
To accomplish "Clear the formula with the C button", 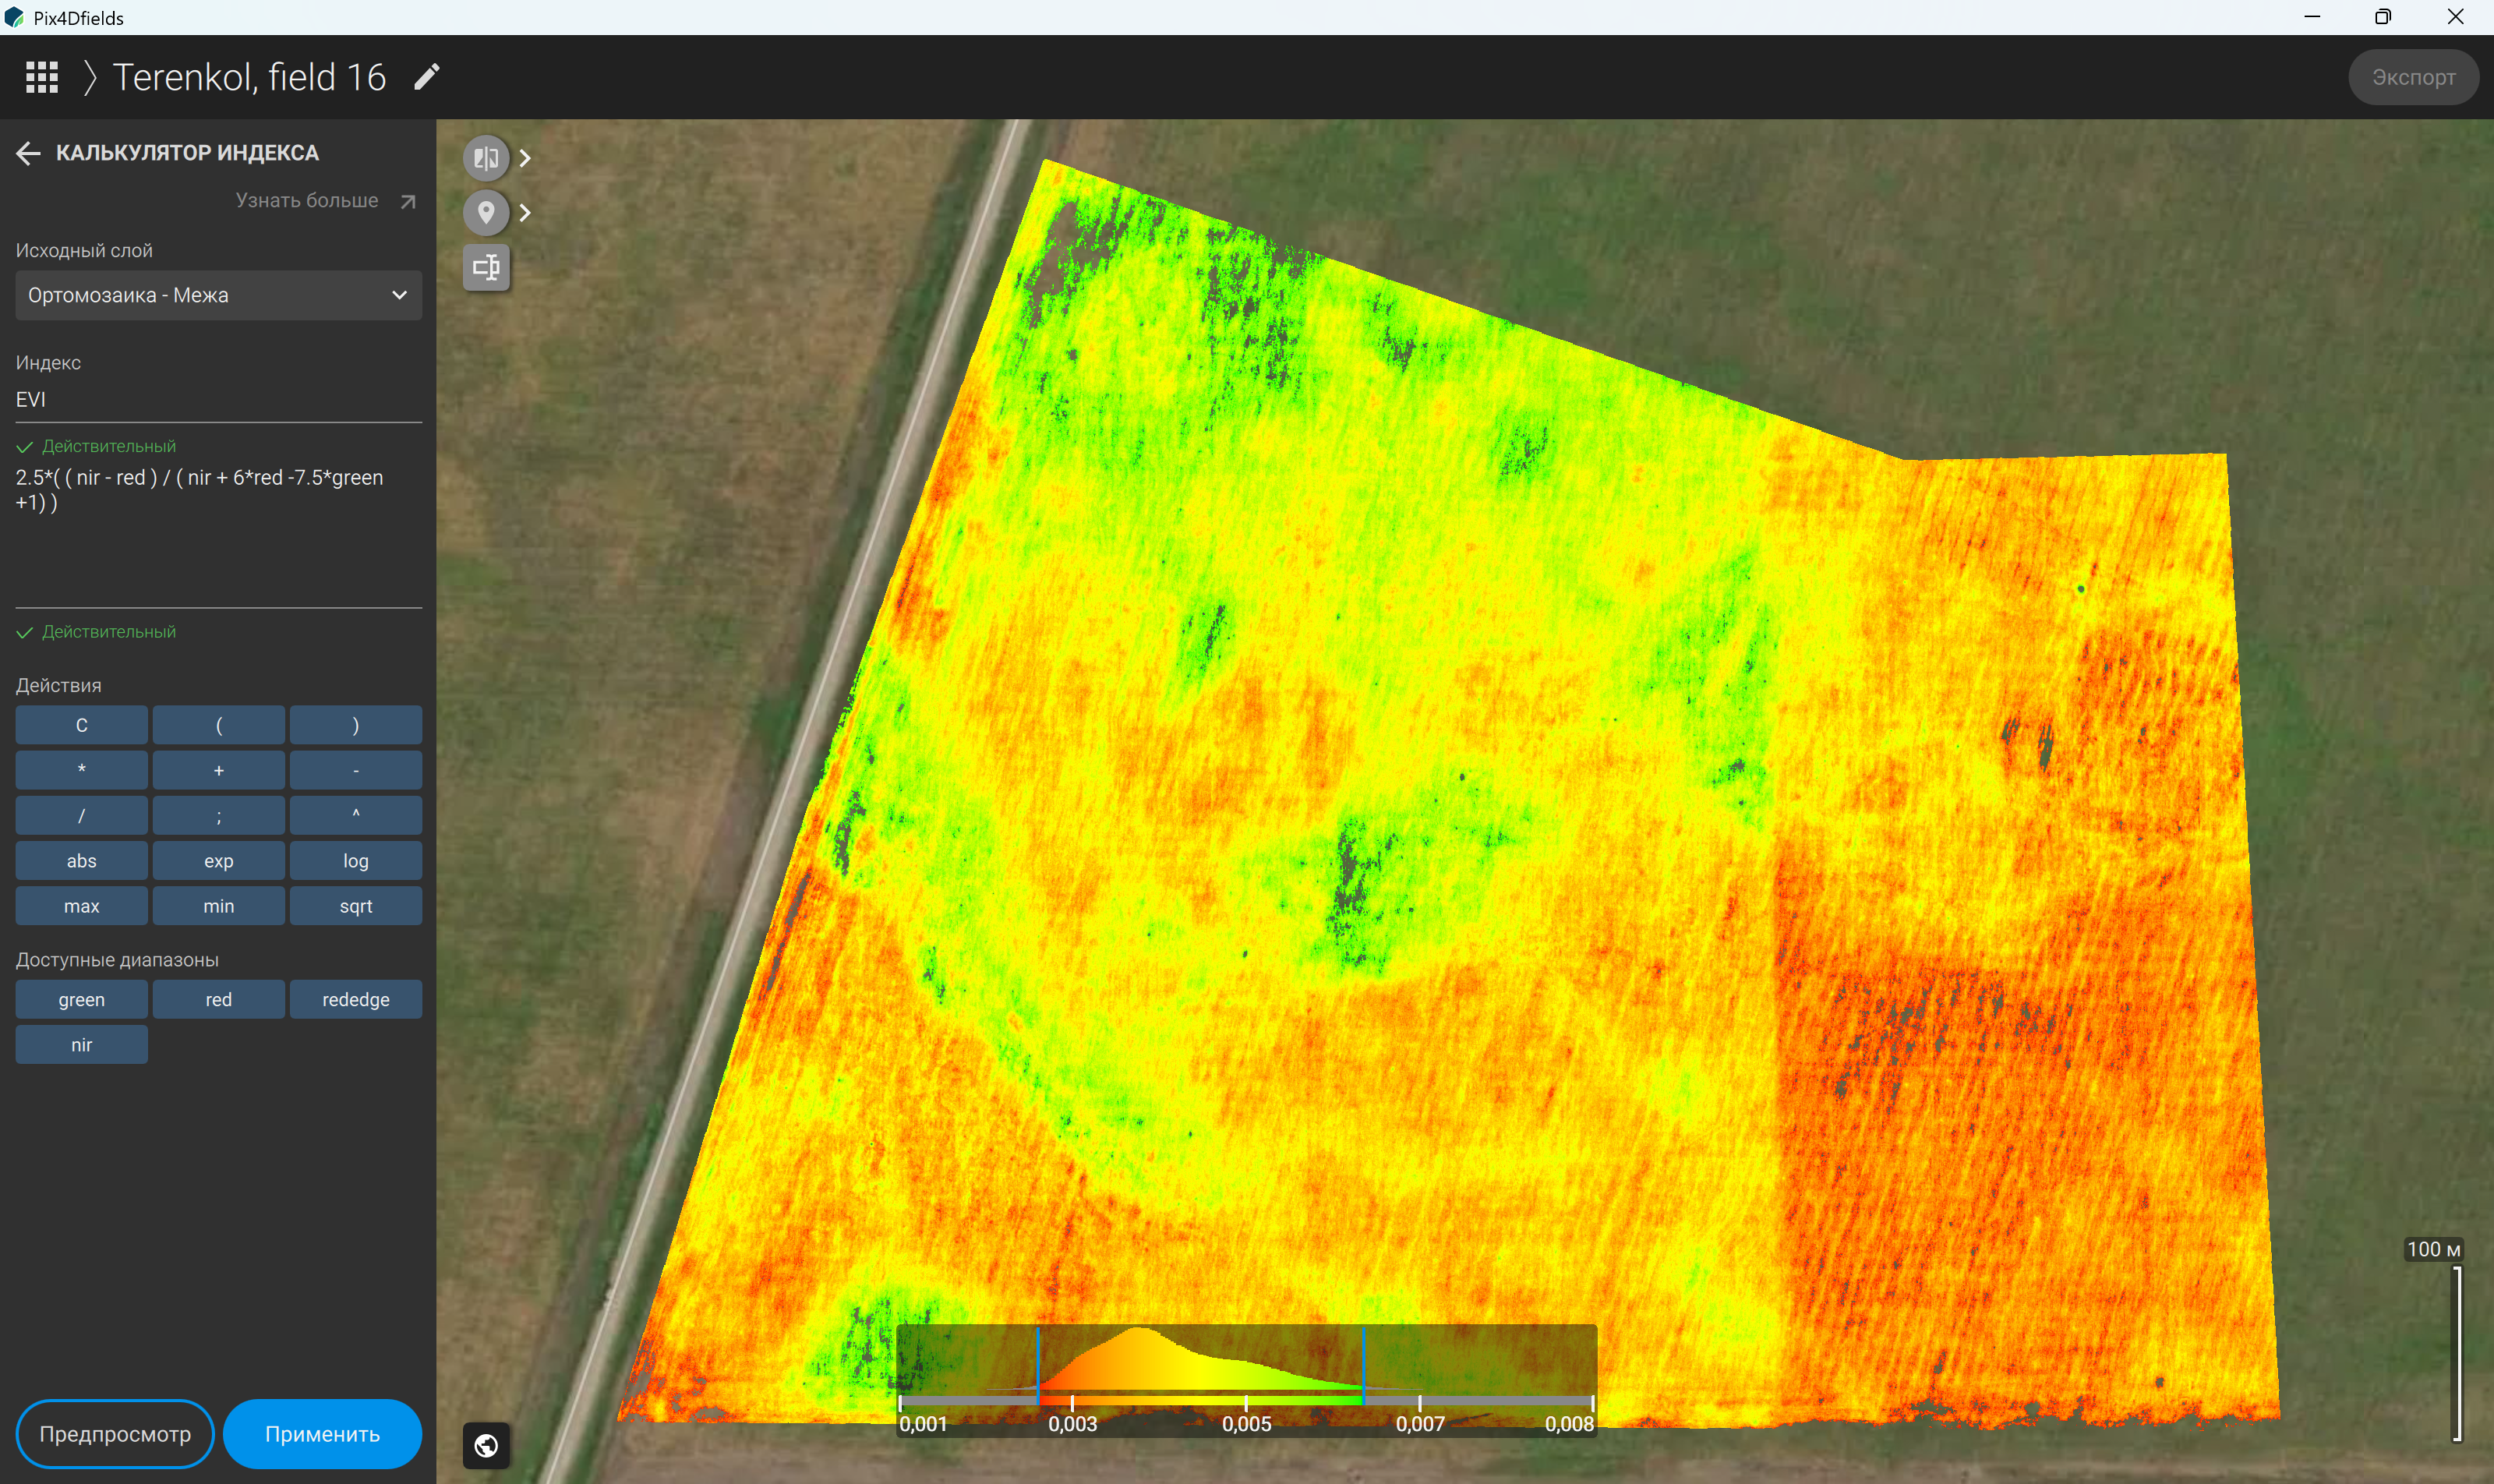I will click(x=82, y=725).
